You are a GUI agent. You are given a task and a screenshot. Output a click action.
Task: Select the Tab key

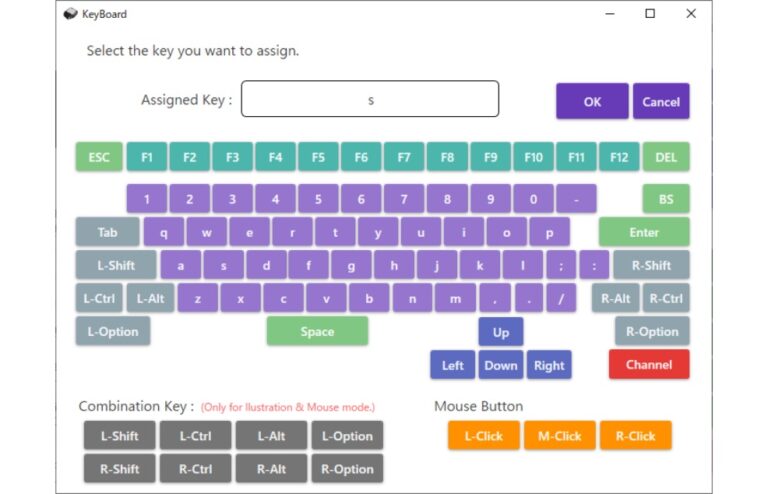(106, 232)
